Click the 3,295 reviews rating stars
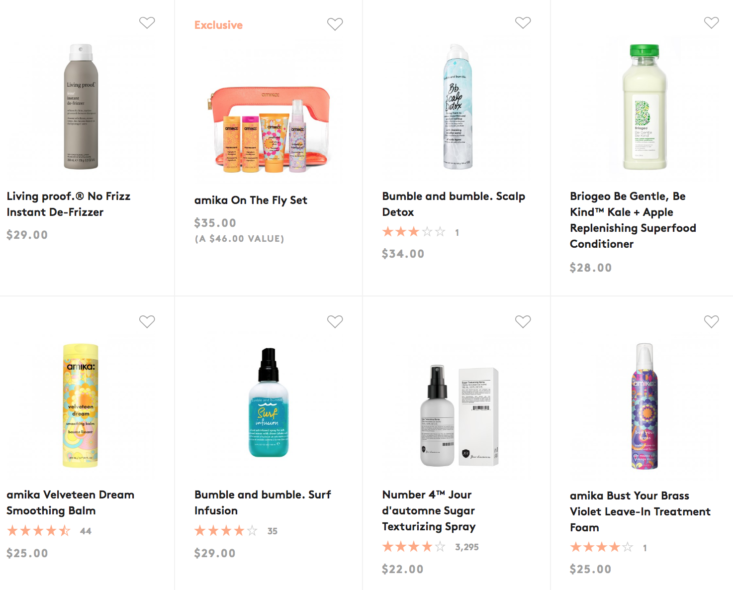Screen dimensions: 733x590 point(414,547)
